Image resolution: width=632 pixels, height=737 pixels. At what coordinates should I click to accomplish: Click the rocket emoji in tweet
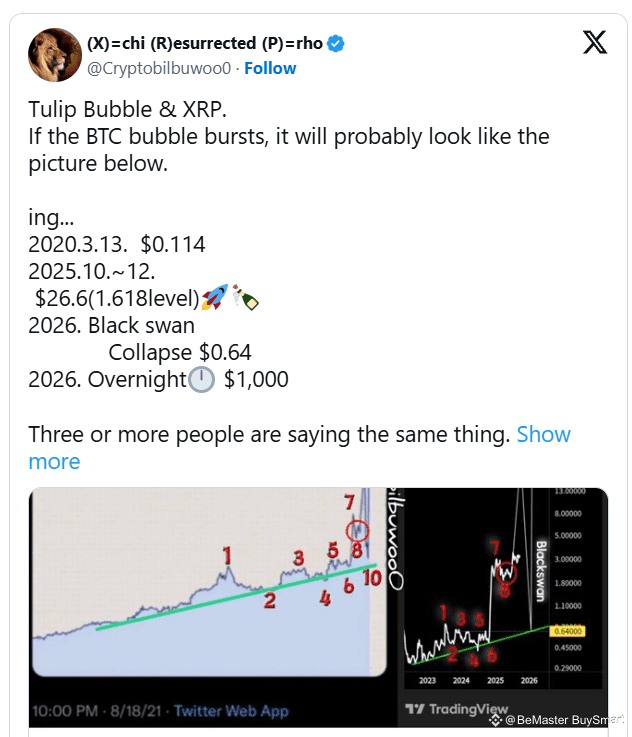(214, 298)
